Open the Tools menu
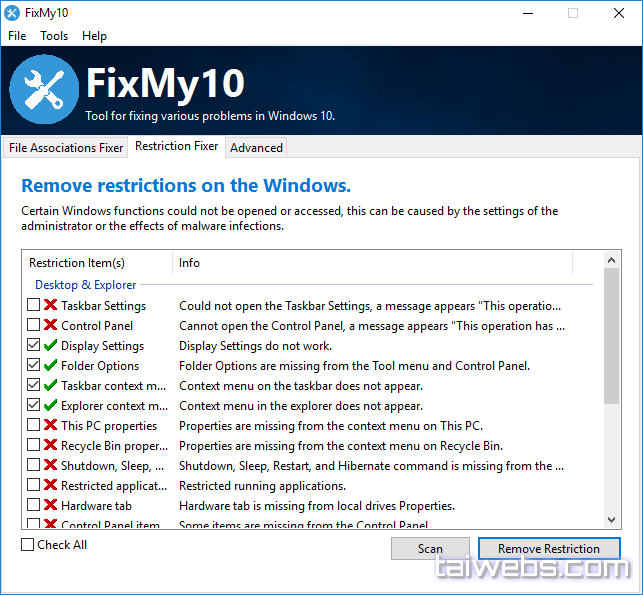The height and width of the screenshot is (595, 643). [54, 36]
